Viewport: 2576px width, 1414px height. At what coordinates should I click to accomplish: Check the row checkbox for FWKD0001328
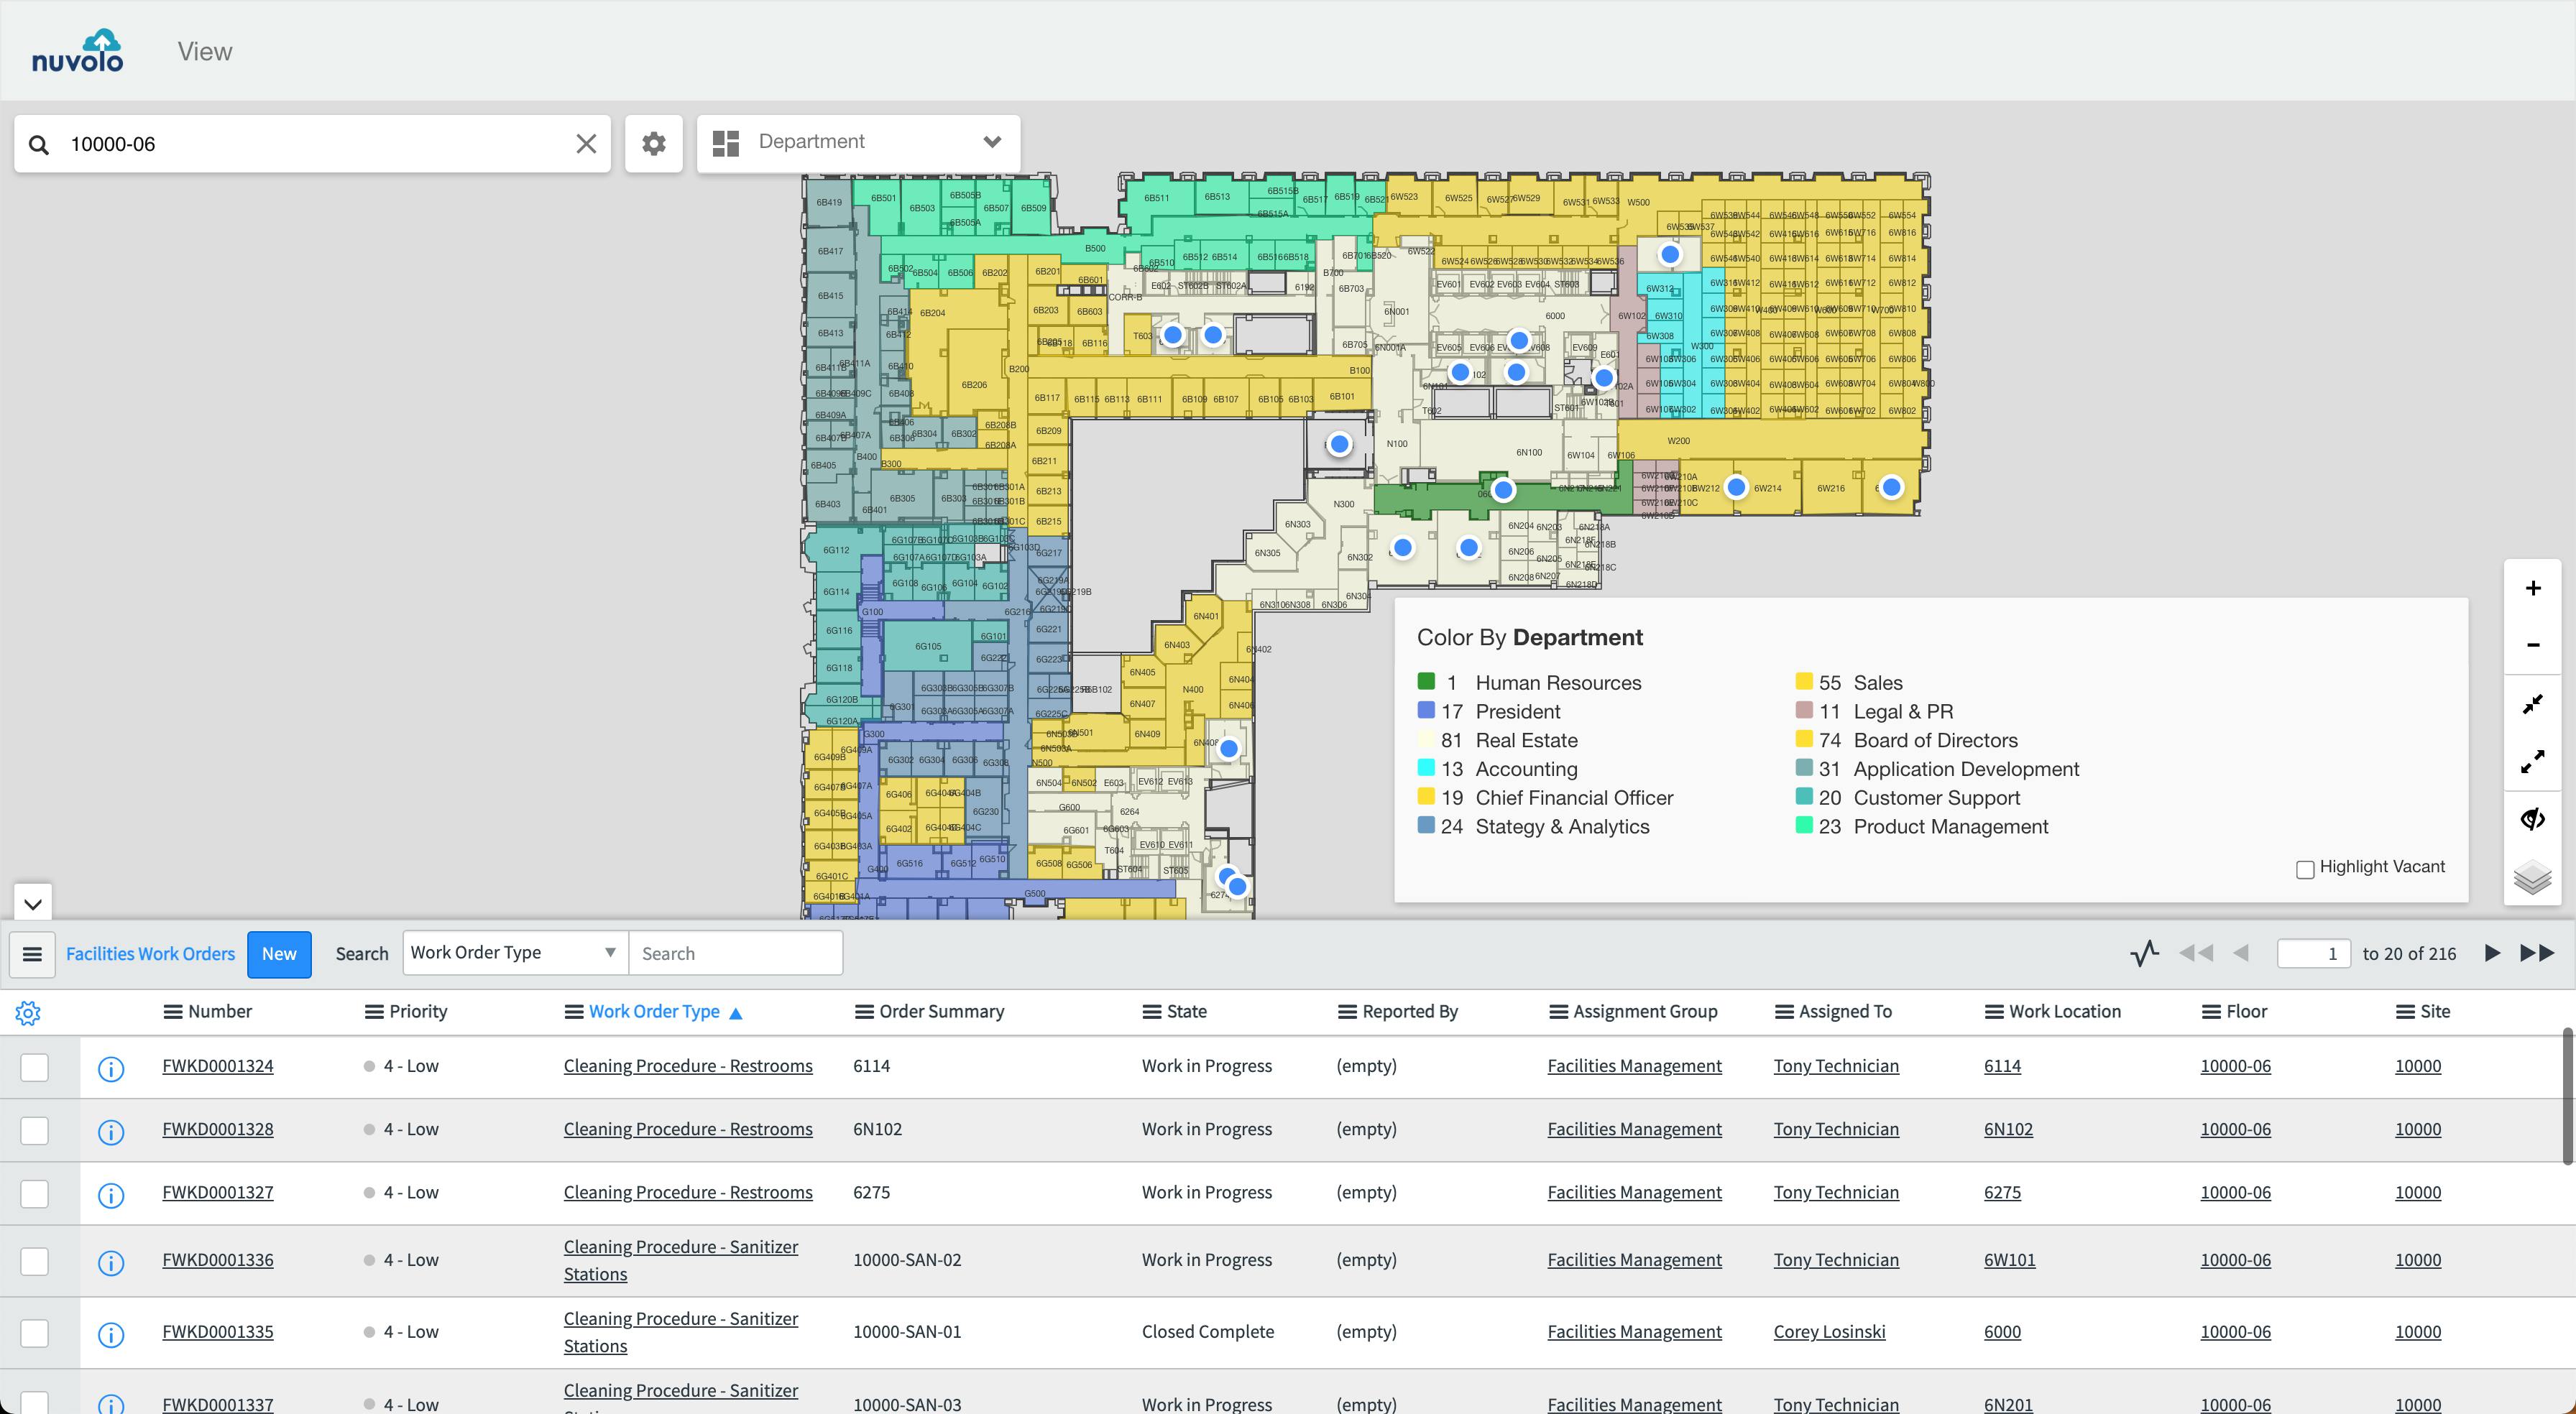[35, 1130]
